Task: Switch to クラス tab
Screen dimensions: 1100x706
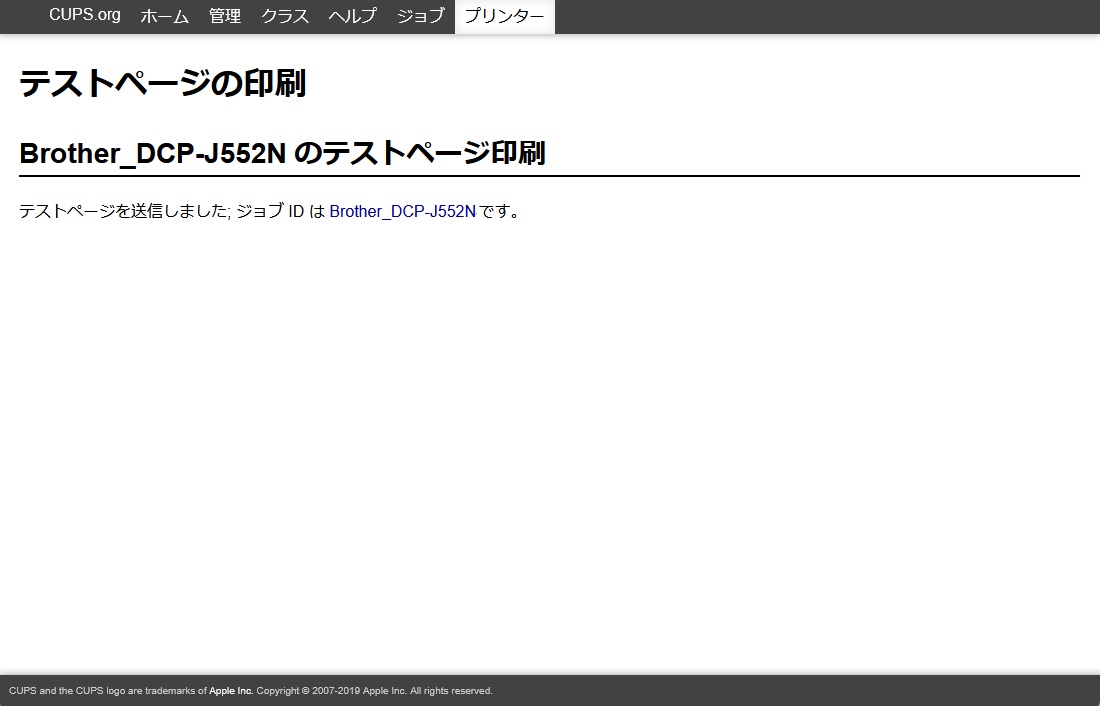Action: point(285,15)
